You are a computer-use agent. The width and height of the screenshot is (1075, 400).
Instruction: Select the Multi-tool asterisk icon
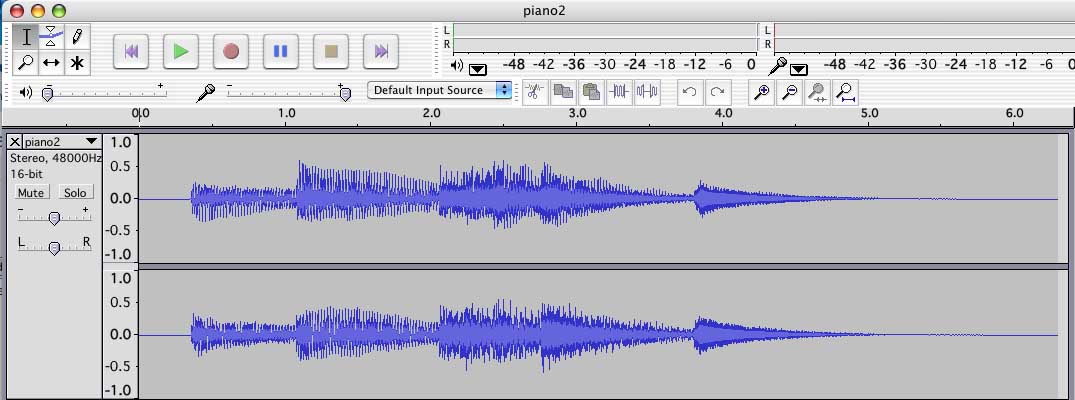pyautogui.click(x=77, y=63)
